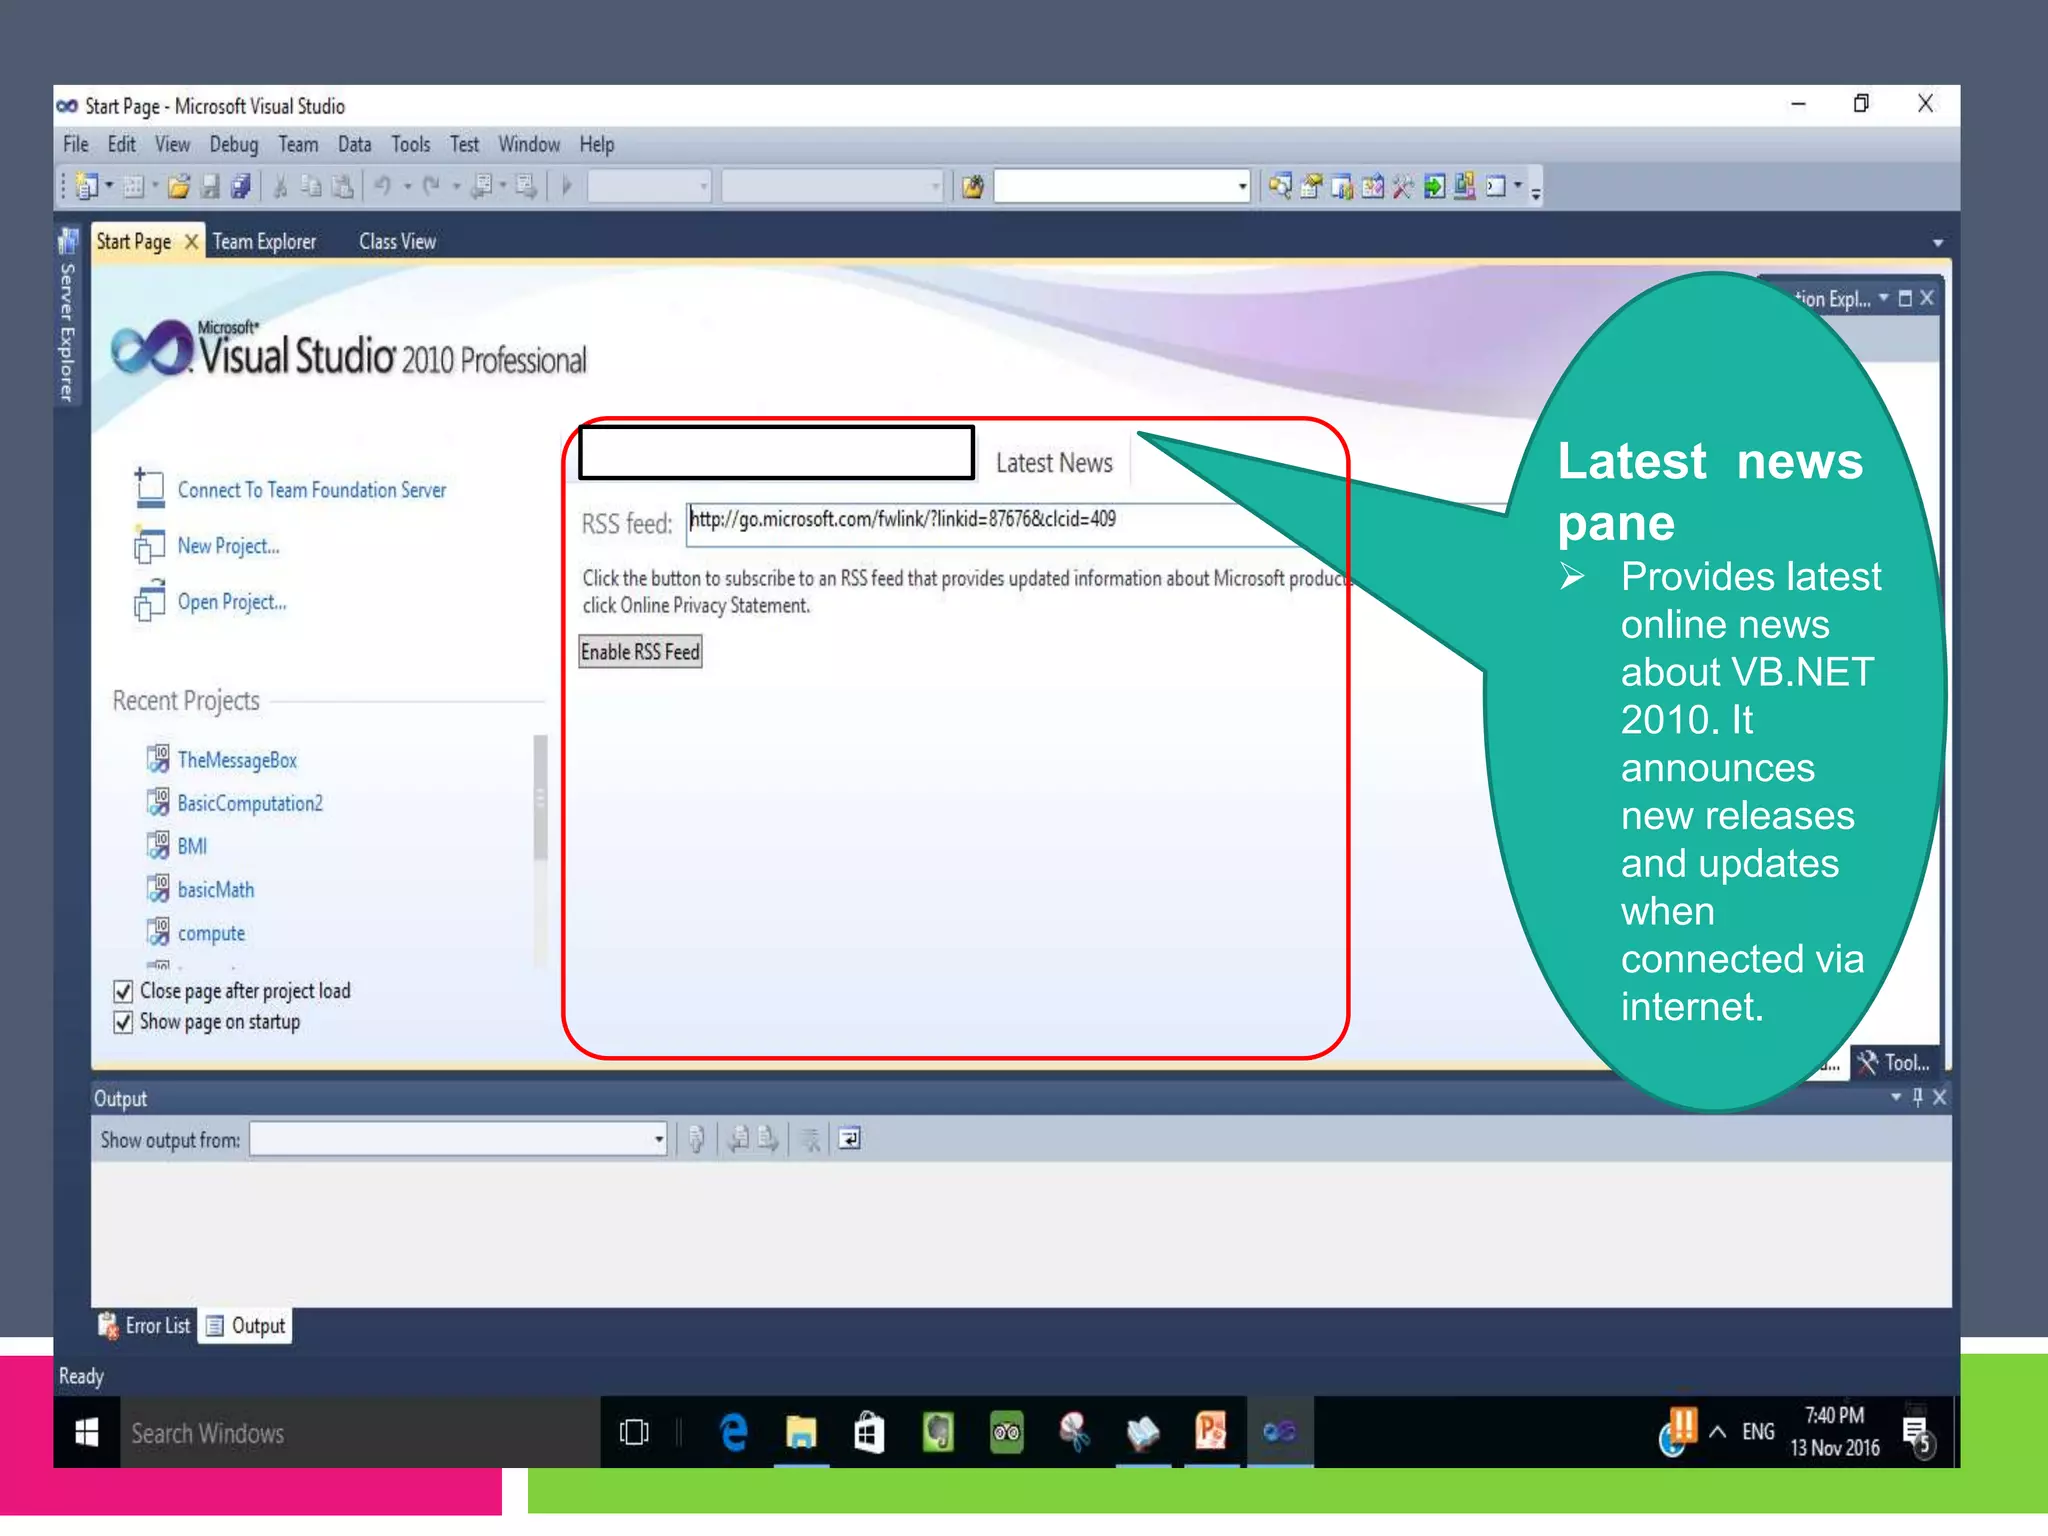Click the New Project... link
Image resolution: width=2048 pixels, height=1536 pixels.
pos(228,546)
